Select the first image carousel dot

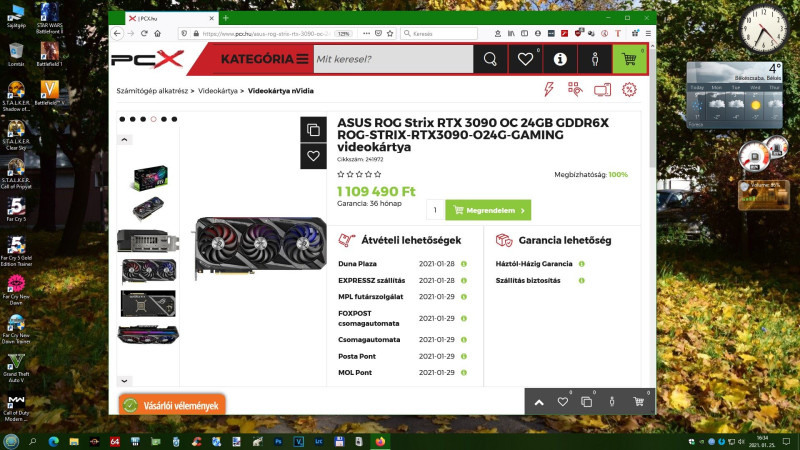[122, 119]
